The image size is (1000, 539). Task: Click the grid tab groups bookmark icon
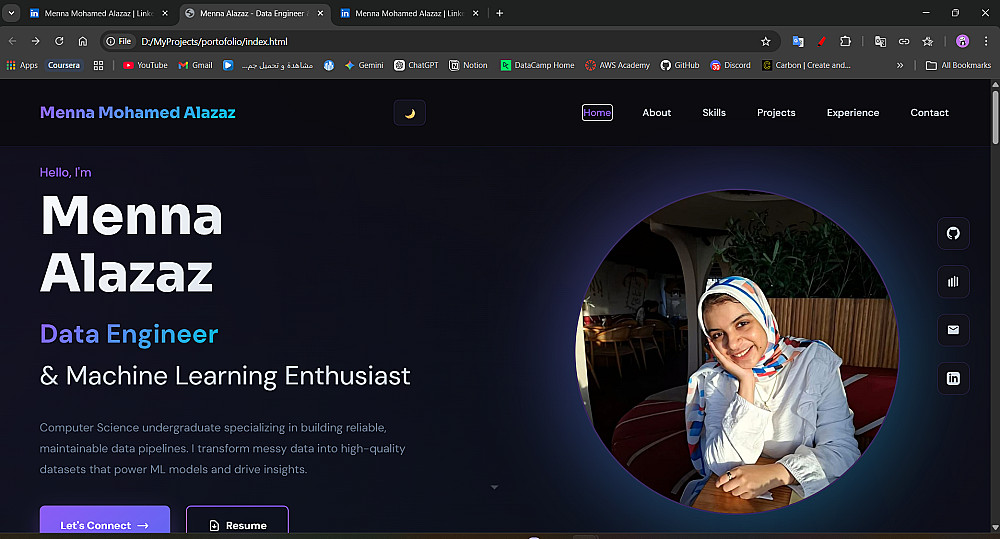coord(98,65)
